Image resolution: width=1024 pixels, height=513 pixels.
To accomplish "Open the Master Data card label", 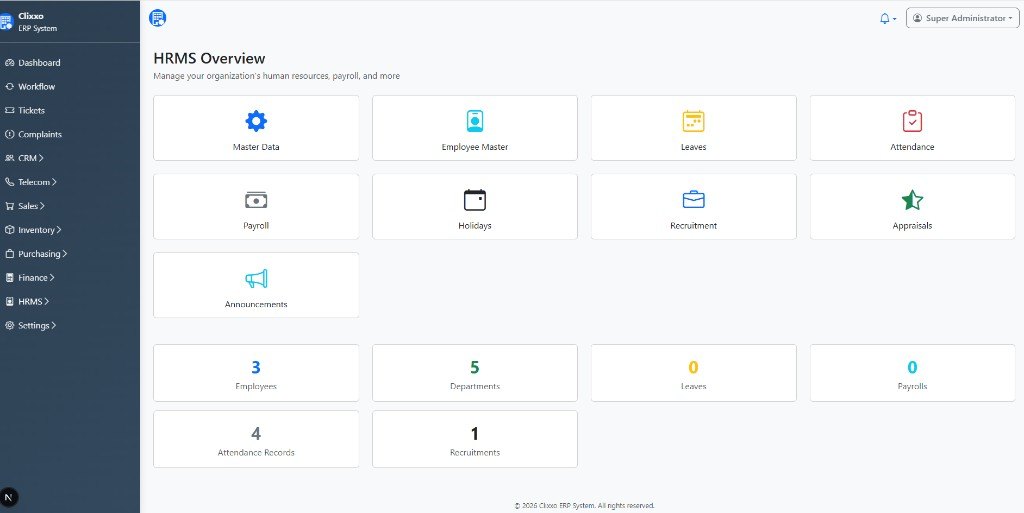I will click(256, 147).
